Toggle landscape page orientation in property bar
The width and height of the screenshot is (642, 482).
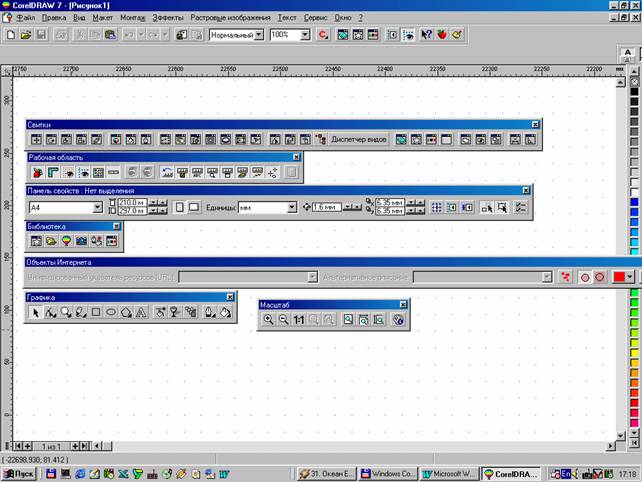point(194,207)
